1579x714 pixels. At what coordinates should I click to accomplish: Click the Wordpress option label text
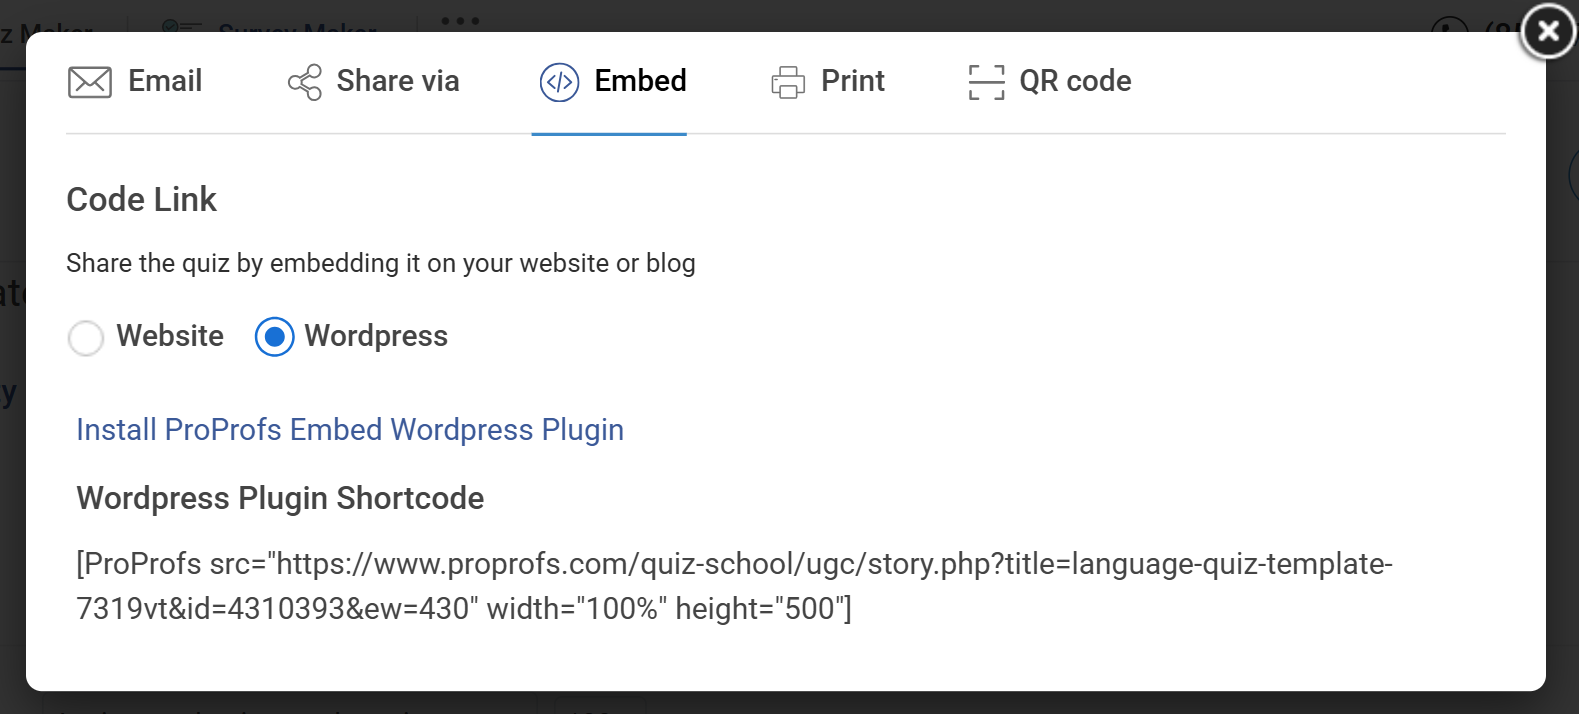(x=376, y=336)
